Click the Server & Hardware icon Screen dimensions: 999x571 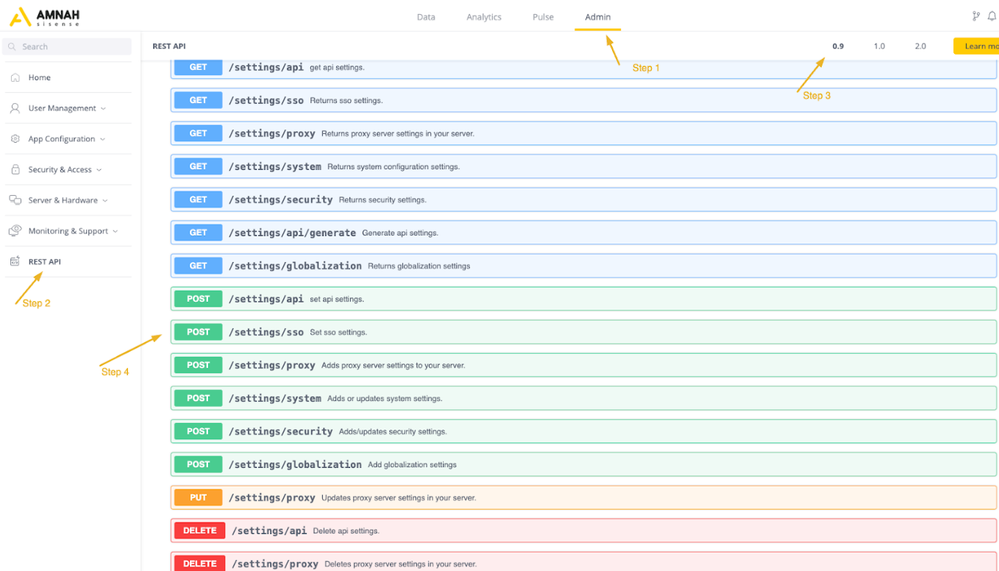(15, 200)
